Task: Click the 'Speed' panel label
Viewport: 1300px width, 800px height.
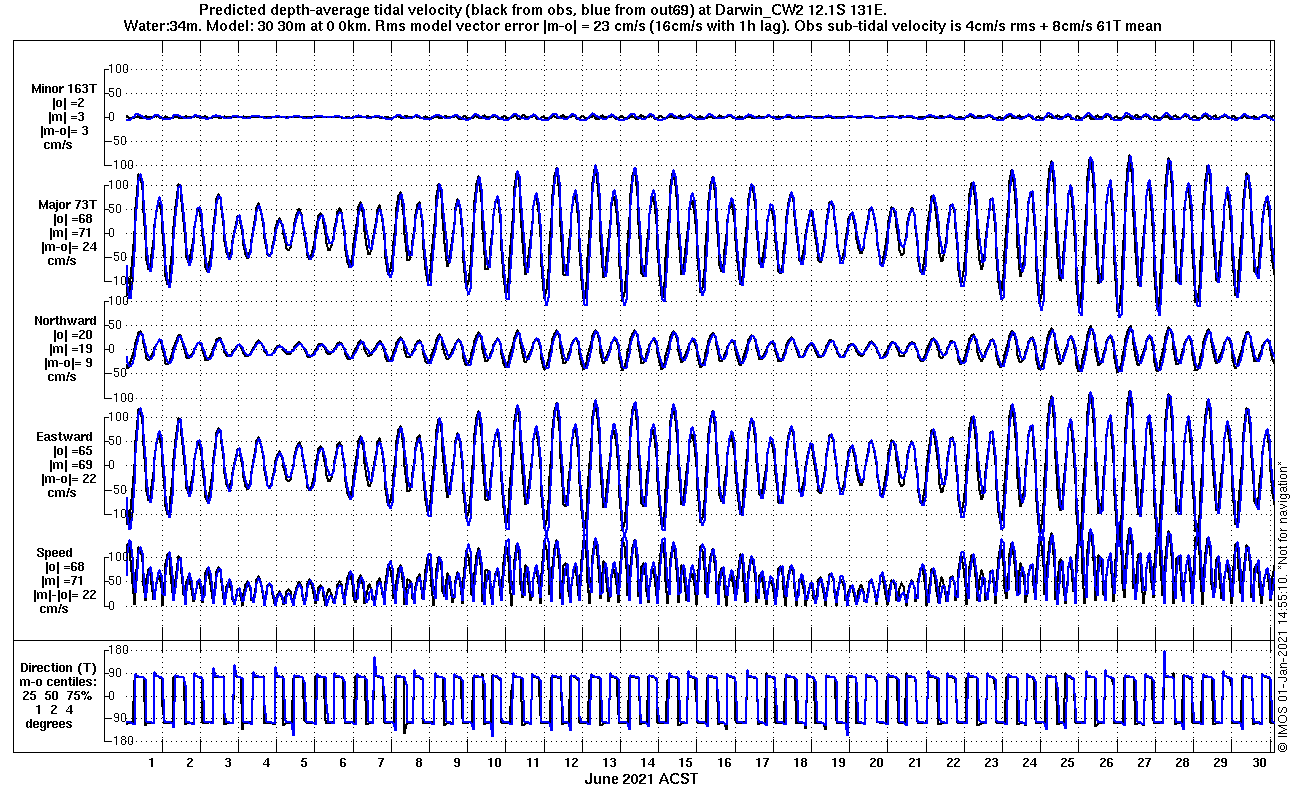Action: (x=54, y=553)
